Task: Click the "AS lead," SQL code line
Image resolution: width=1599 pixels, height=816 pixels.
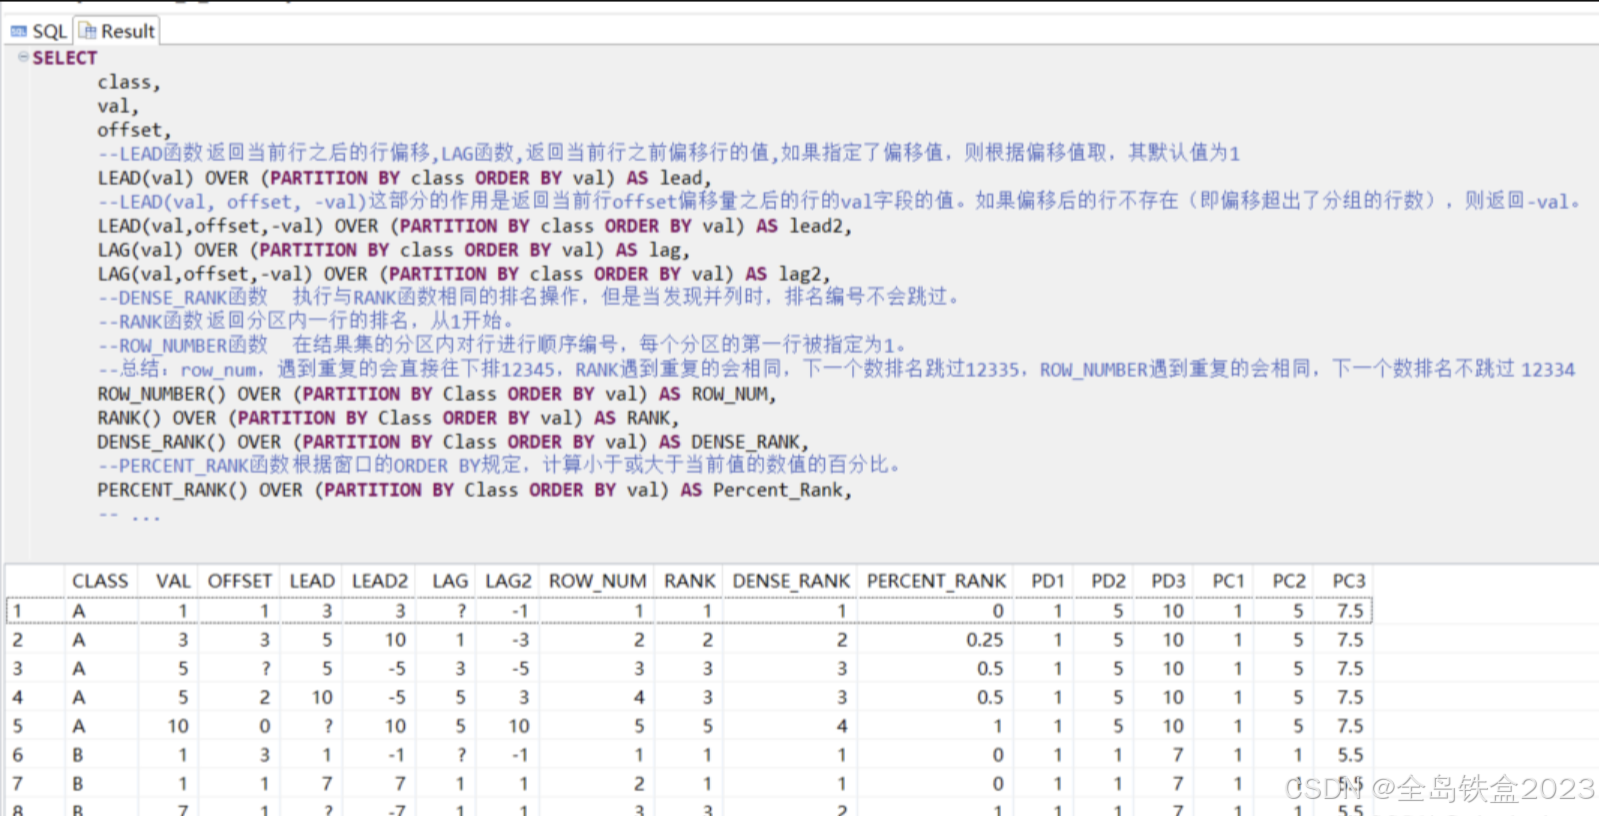Action: pyautogui.click(x=405, y=178)
